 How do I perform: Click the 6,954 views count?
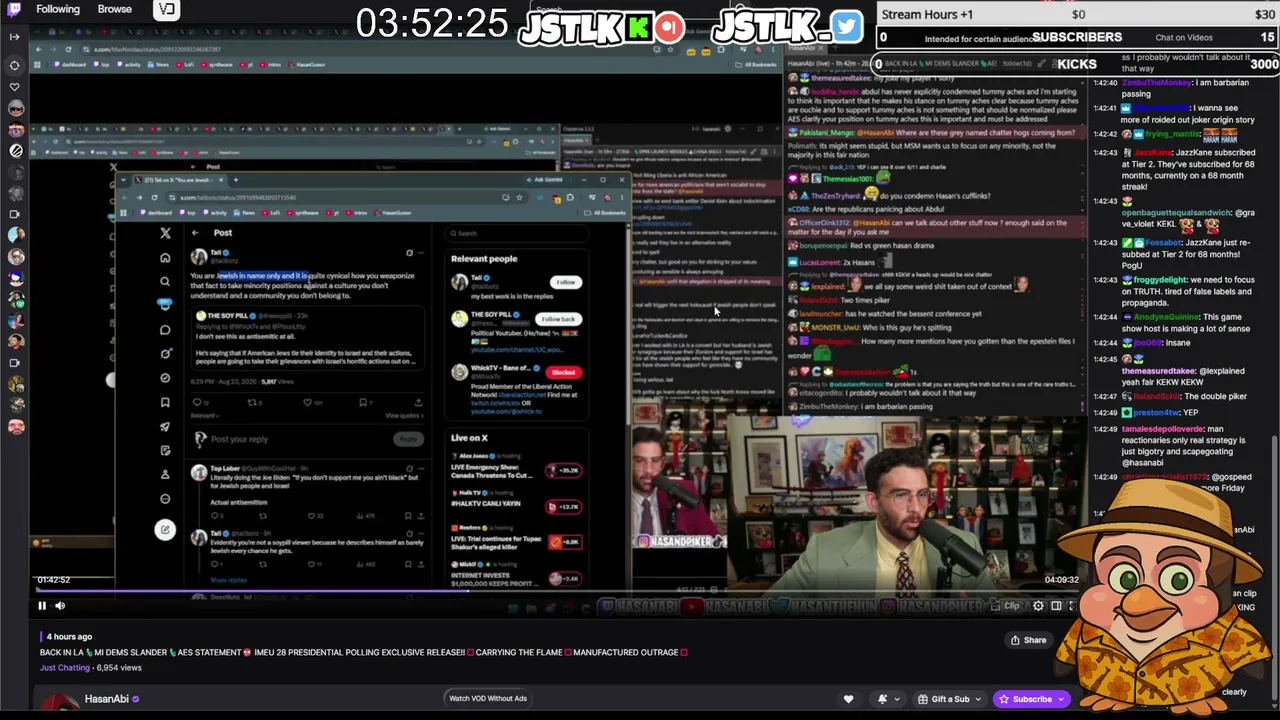[118, 668]
